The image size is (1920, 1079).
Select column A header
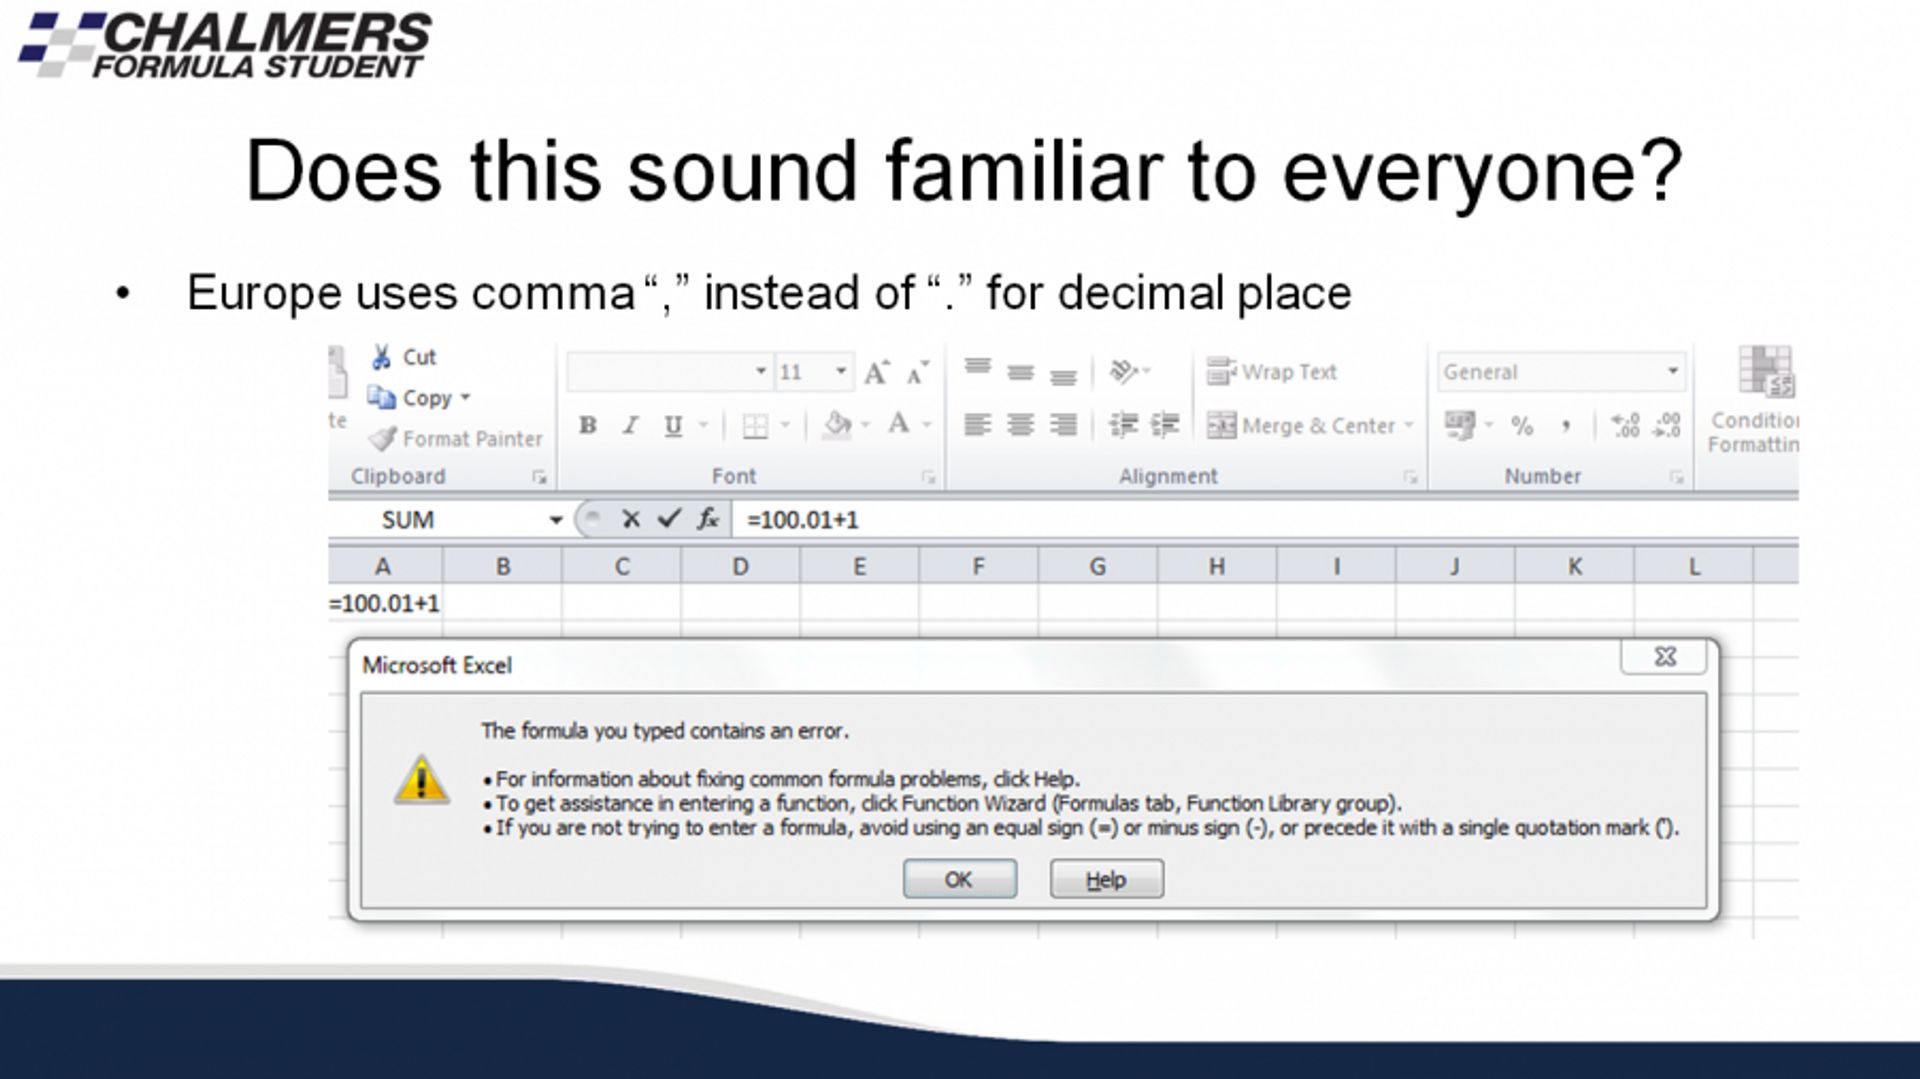click(x=384, y=567)
